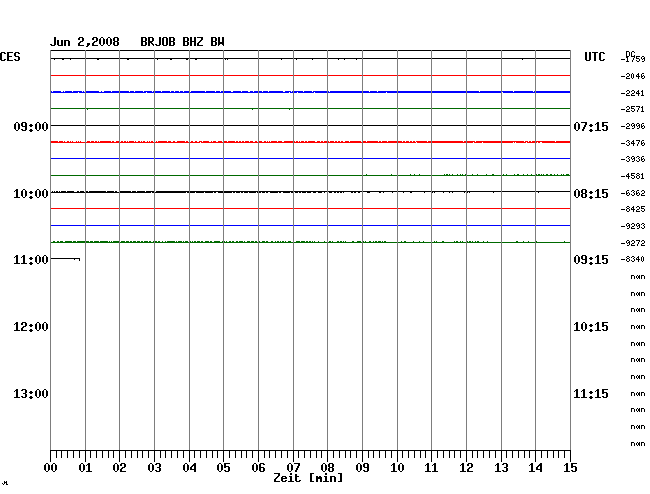This screenshot has width=650, height=494.
Task: Click the 13:00 local time label
Action: pos(31,394)
